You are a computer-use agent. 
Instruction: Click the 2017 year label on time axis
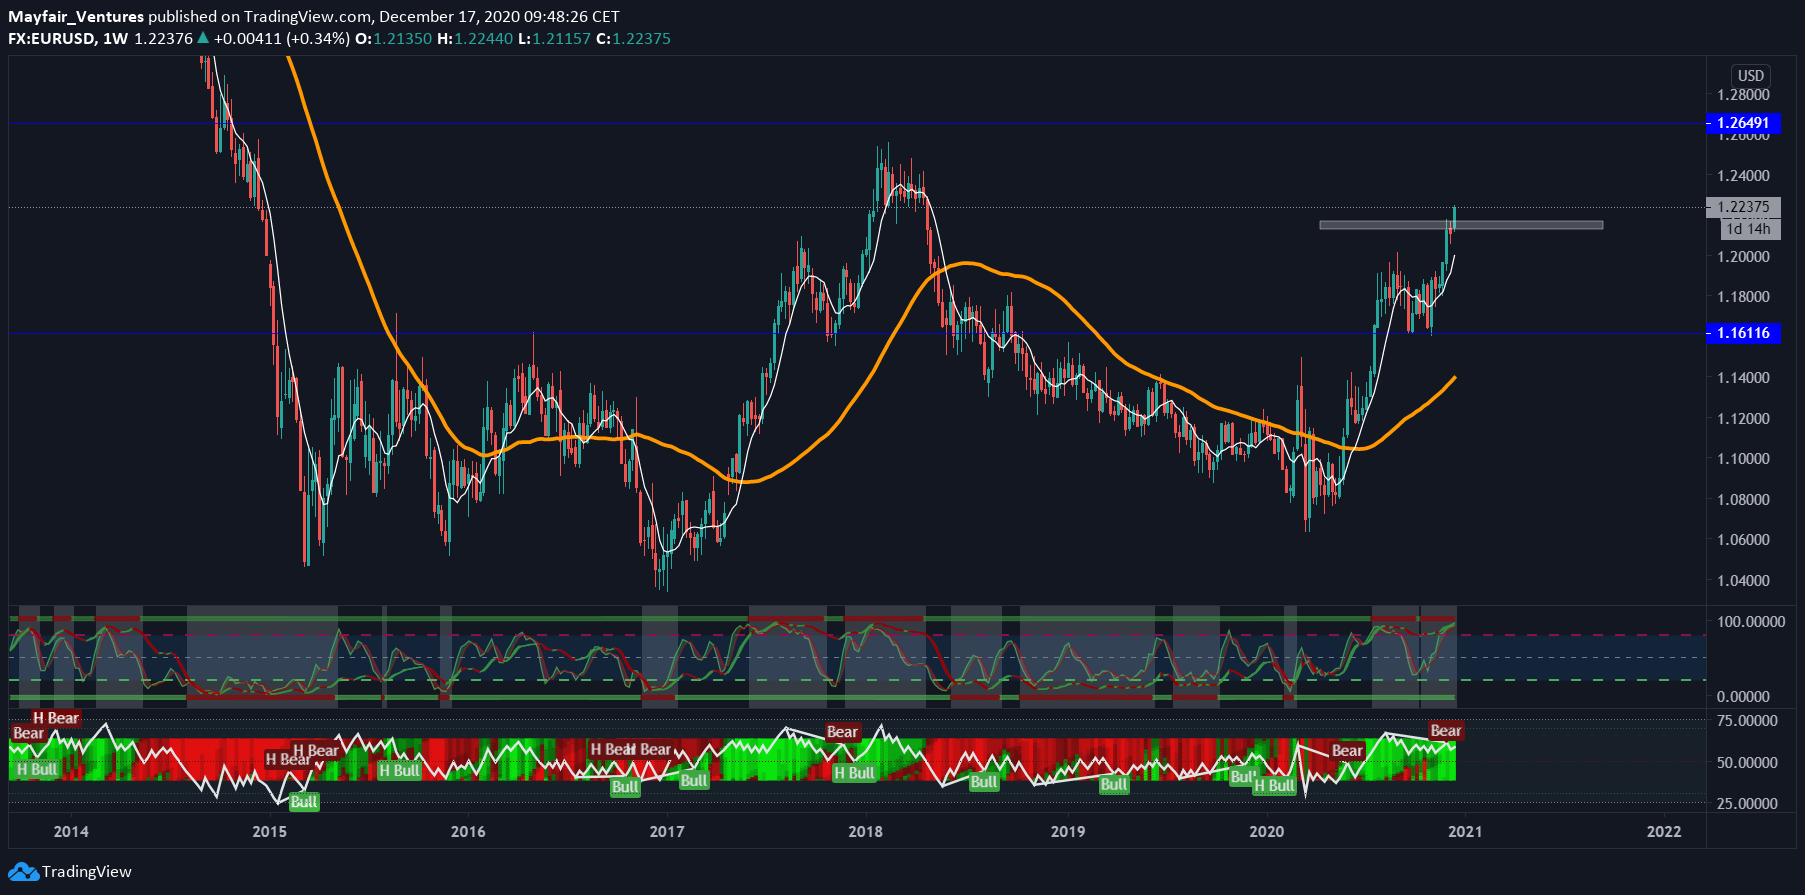[x=667, y=832]
